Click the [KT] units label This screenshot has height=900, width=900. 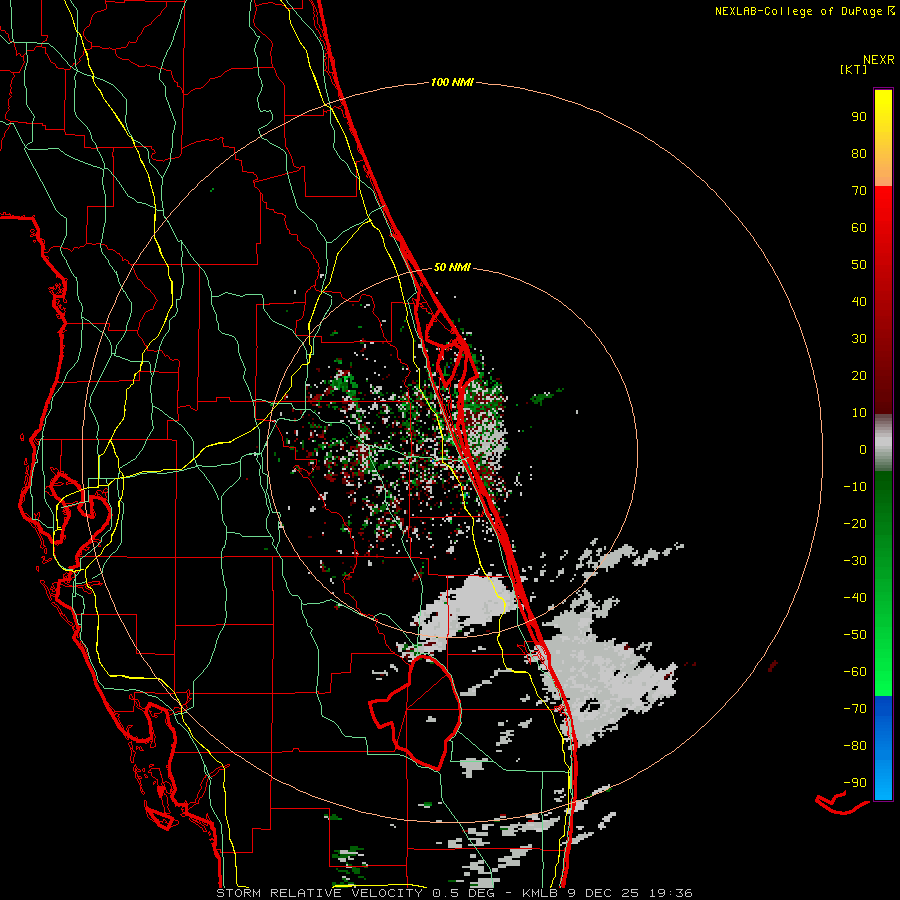coord(853,69)
